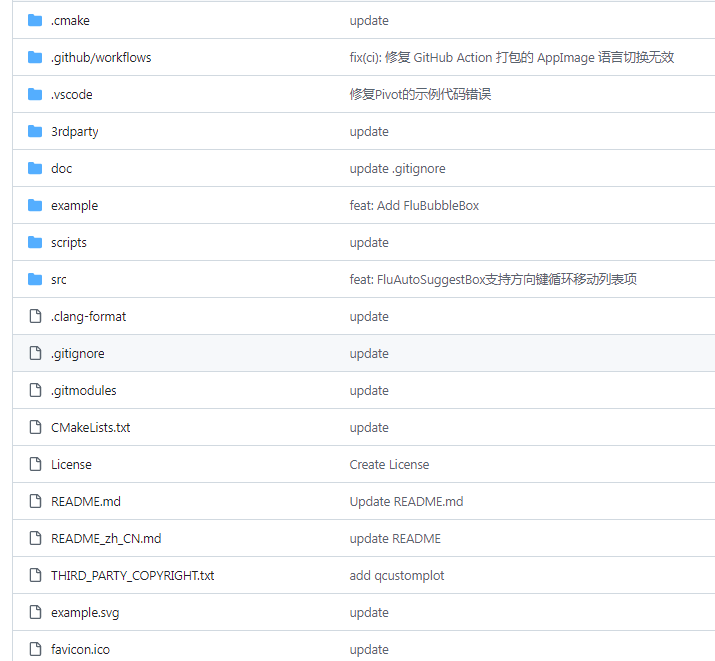Open the 'Update README.md' commit message
The height and width of the screenshot is (661, 715).
[x=406, y=502]
